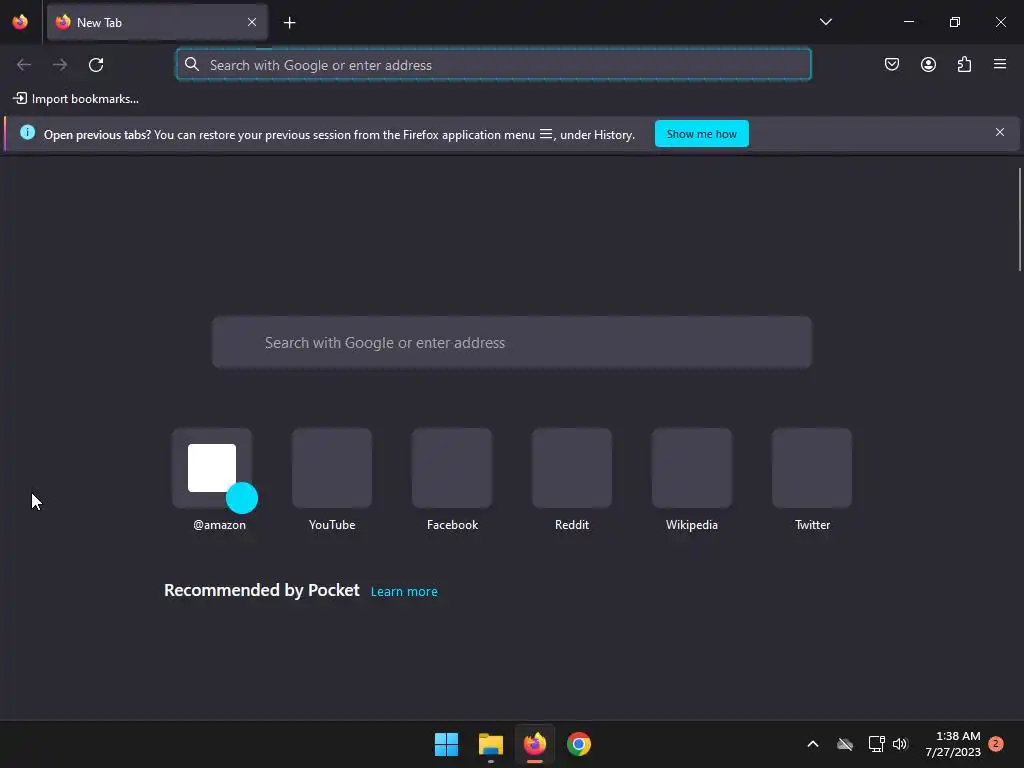The height and width of the screenshot is (768, 1024).
Task: Click the Recommended by Pocket heading
Action: (262, 590)
